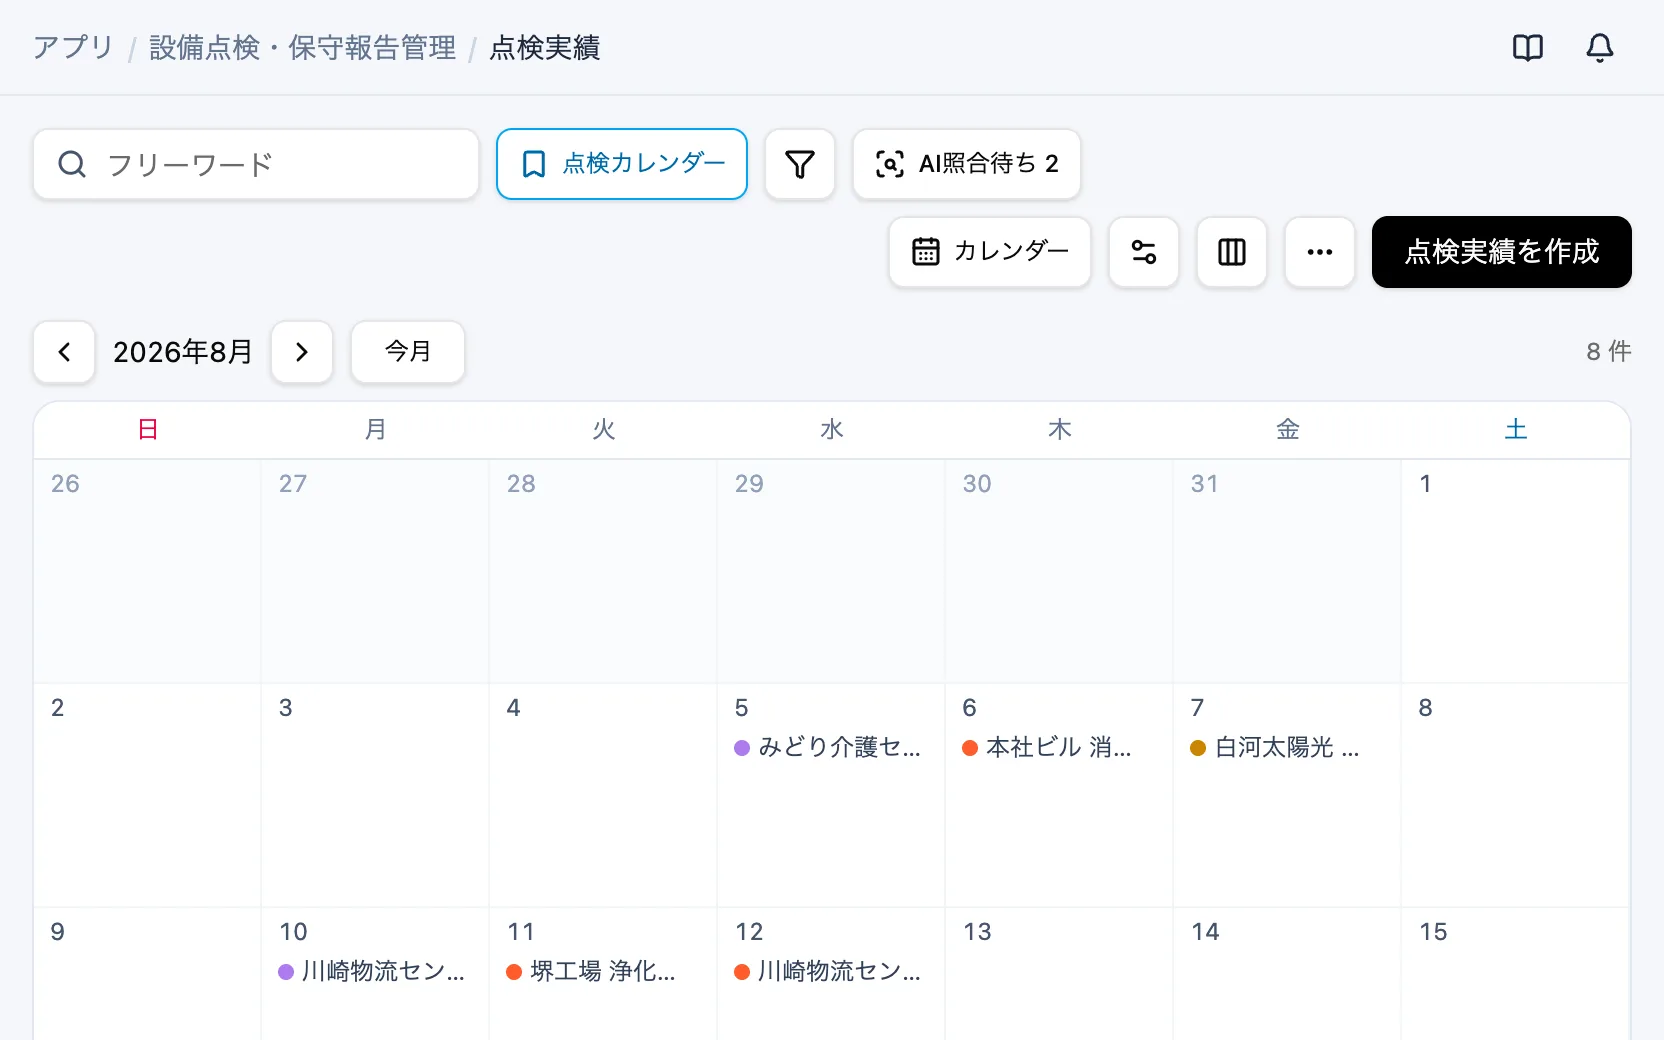Click 2026年8月 month label

click(183, 352)
